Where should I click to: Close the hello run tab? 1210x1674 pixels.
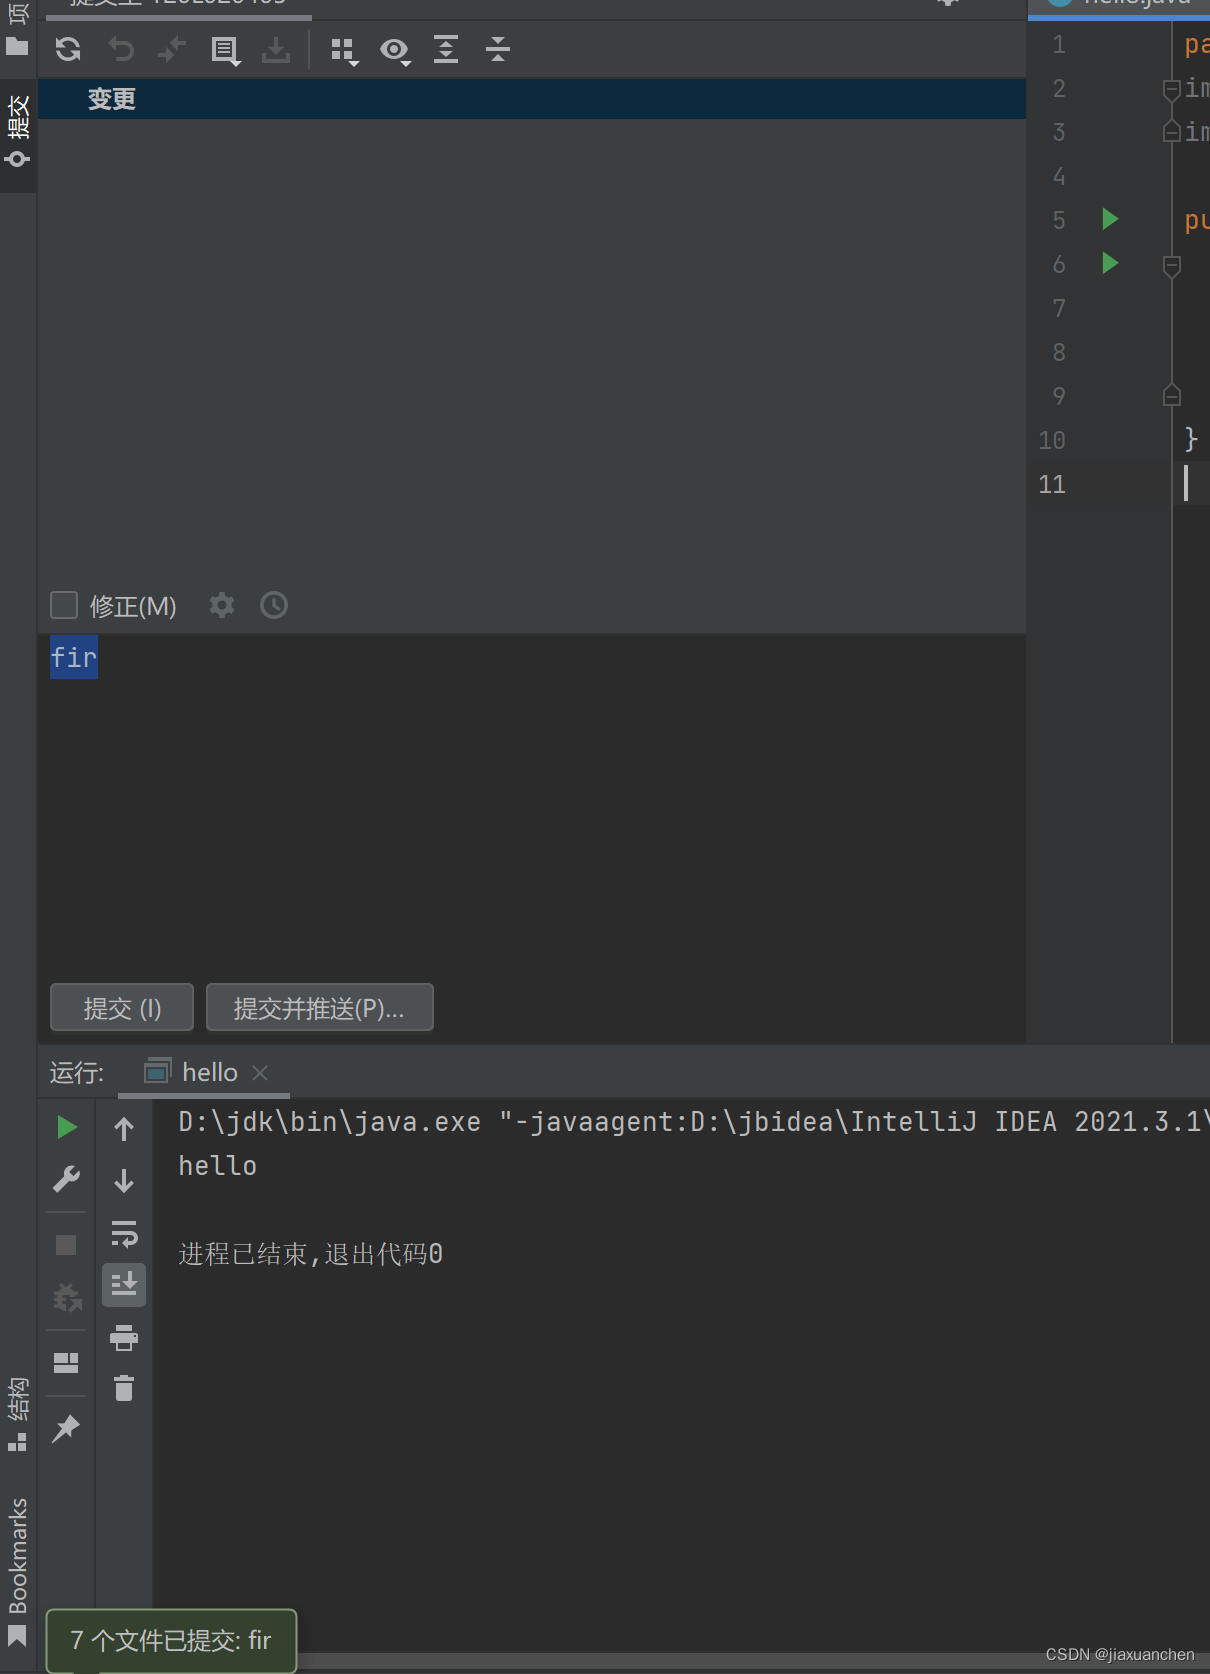pos(260,1073)
